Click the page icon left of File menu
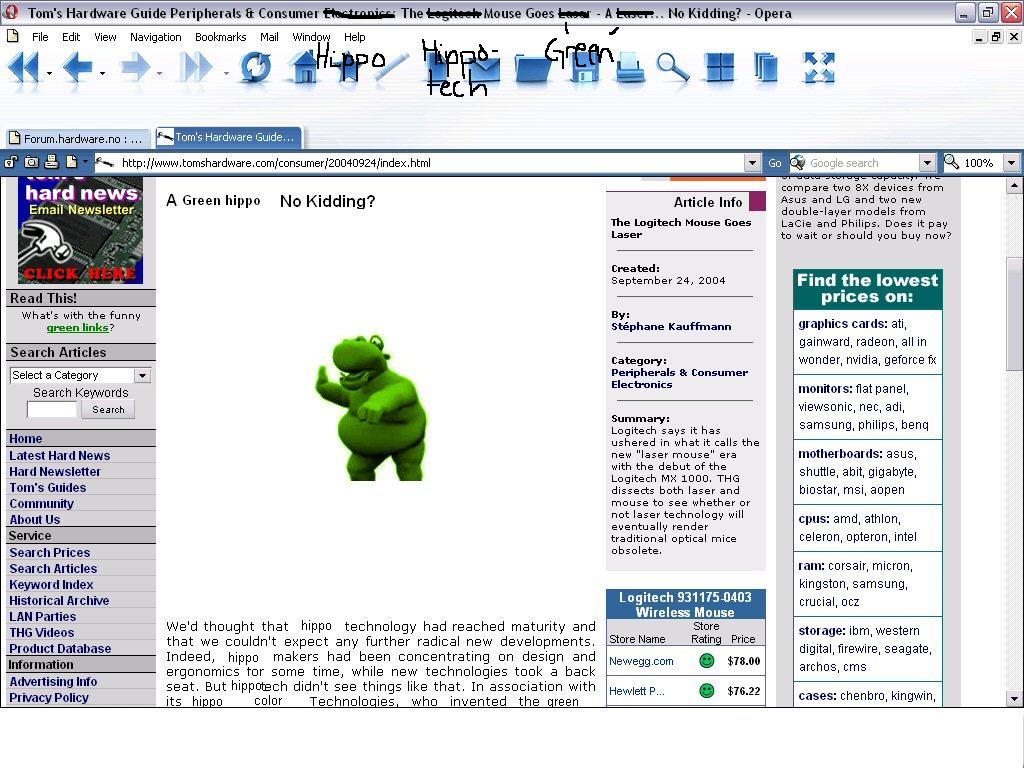Image resolution: width=1024 pixels, height=768 pixels. pyautogui.click(x=12, y=37)
